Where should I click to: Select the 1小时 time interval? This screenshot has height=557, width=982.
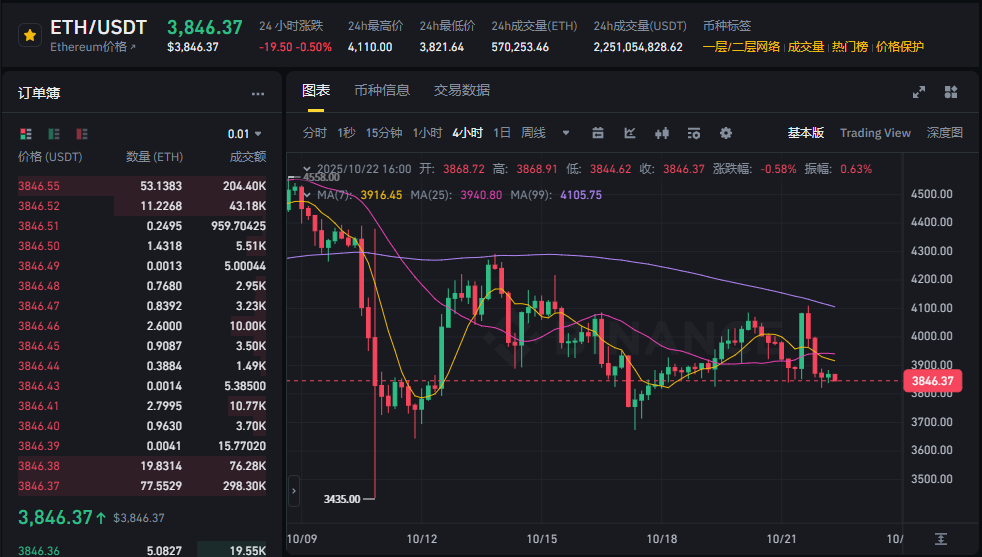(427, 133)
